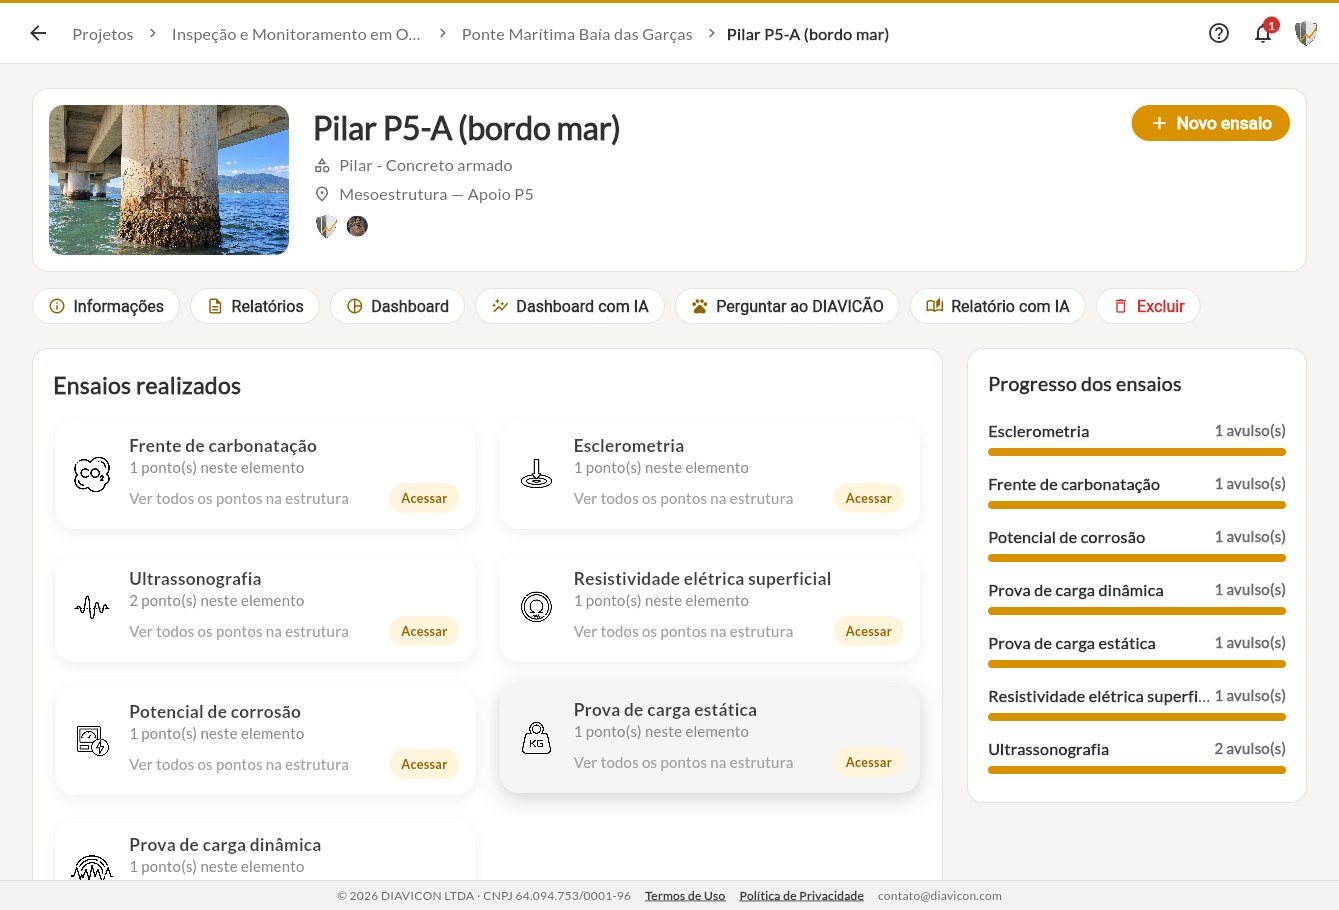The width and height of the screenshot is (1339, 910).
Task: Click the Potencial de corrosão meter icon
Action: 92,740
